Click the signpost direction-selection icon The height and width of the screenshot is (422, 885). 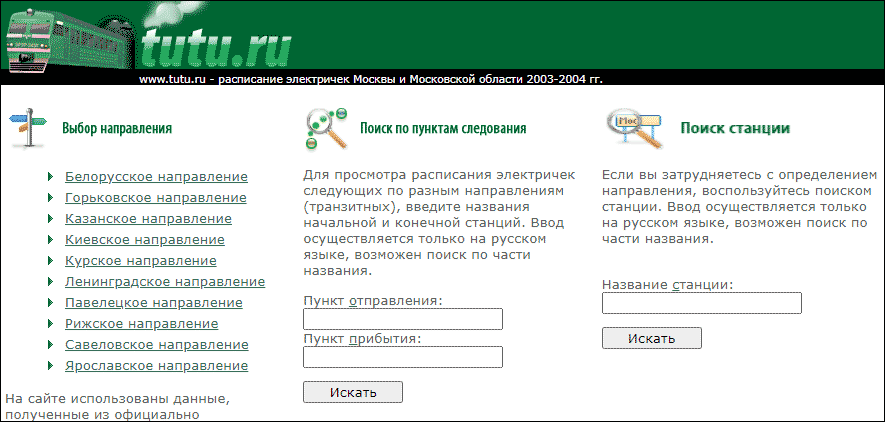[x=29, y=128]
